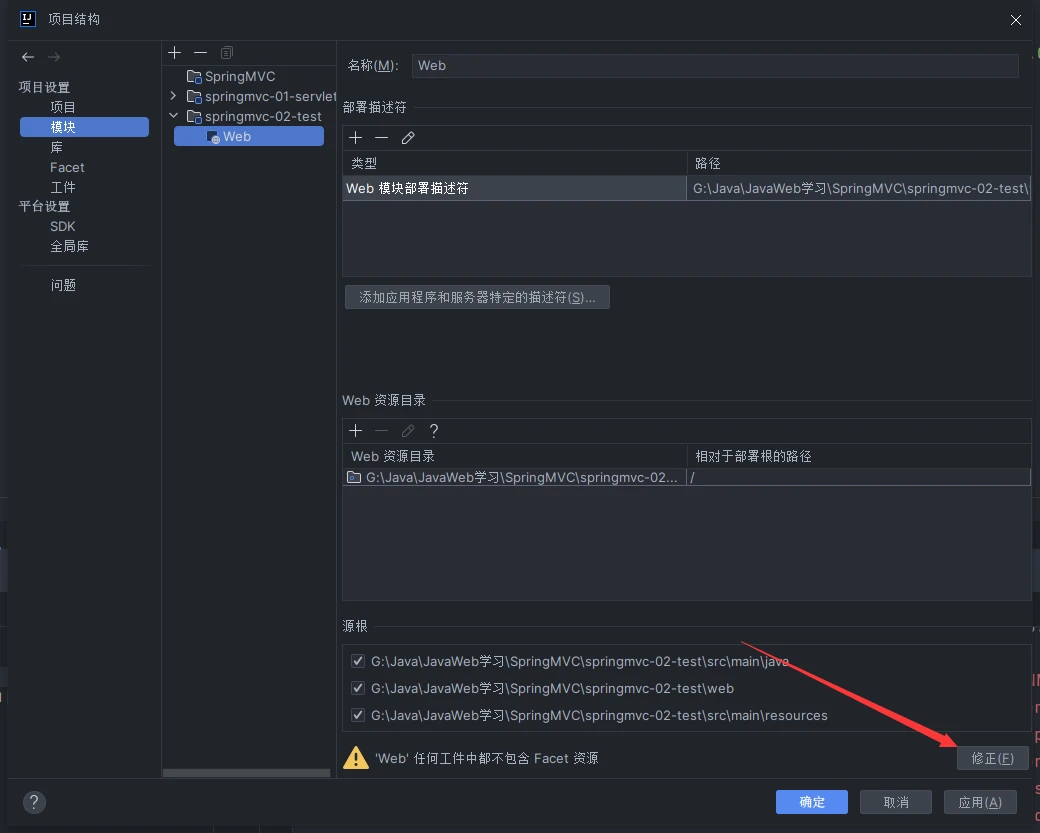Click the help question mark at bottom left
Image resolution: width=1040 pixels, height=833 pixels.
coord(34,802)
